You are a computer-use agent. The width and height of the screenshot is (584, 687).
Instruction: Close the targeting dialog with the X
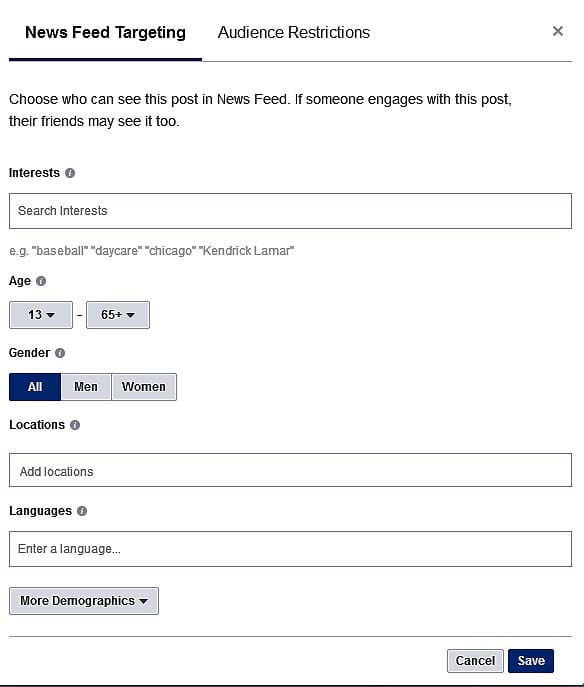tap(558, 31)
